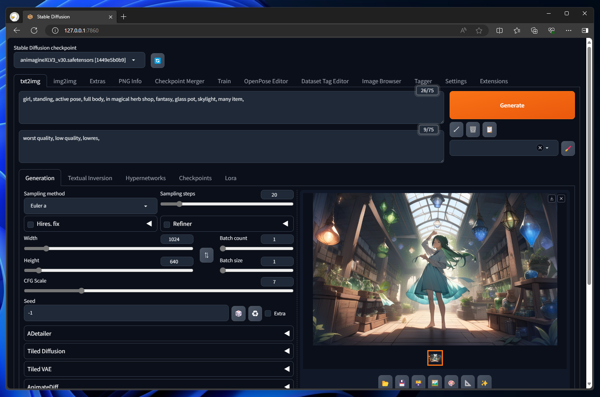
Task: Open a new browser tab
Action: pos(123,16)
